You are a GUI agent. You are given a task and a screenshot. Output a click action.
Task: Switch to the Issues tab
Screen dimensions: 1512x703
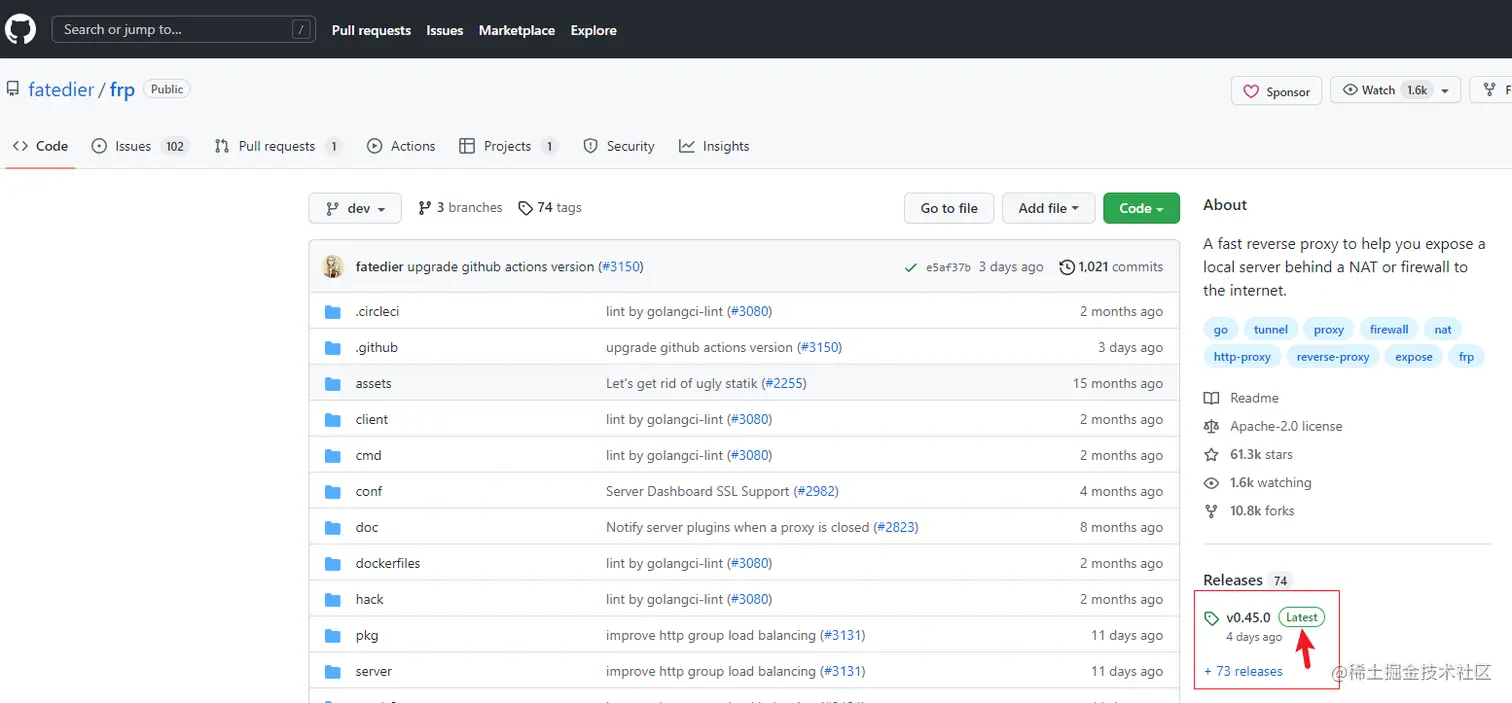tap(133, 146)
